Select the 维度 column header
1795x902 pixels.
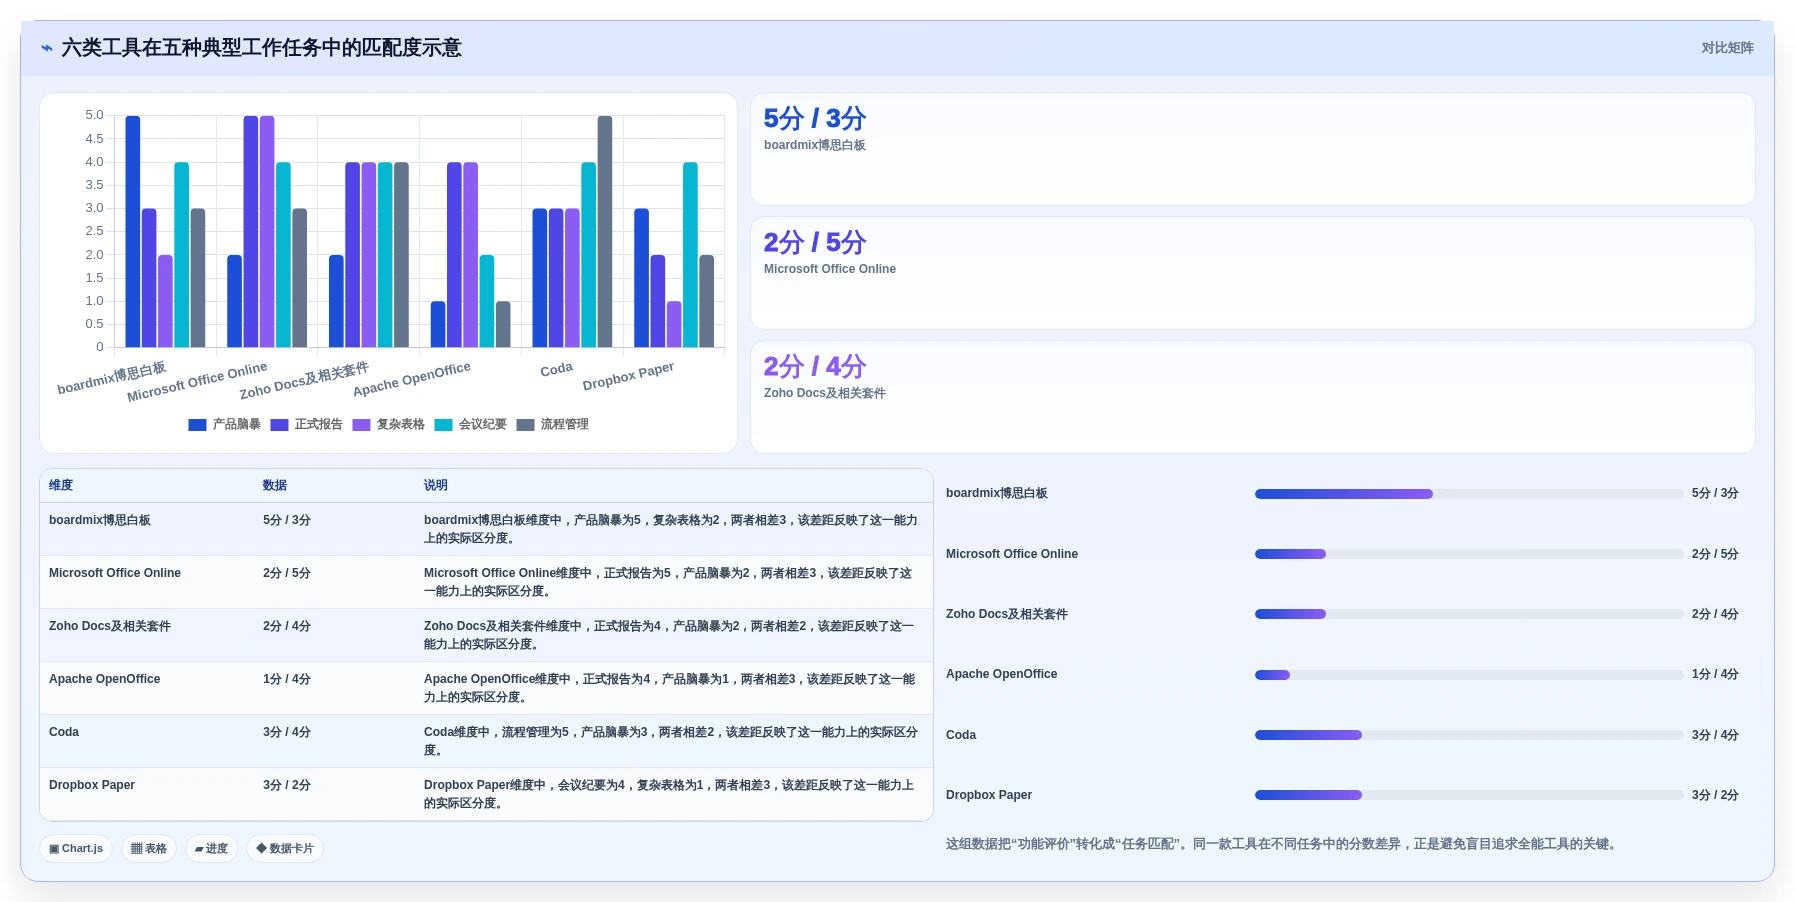61,485
